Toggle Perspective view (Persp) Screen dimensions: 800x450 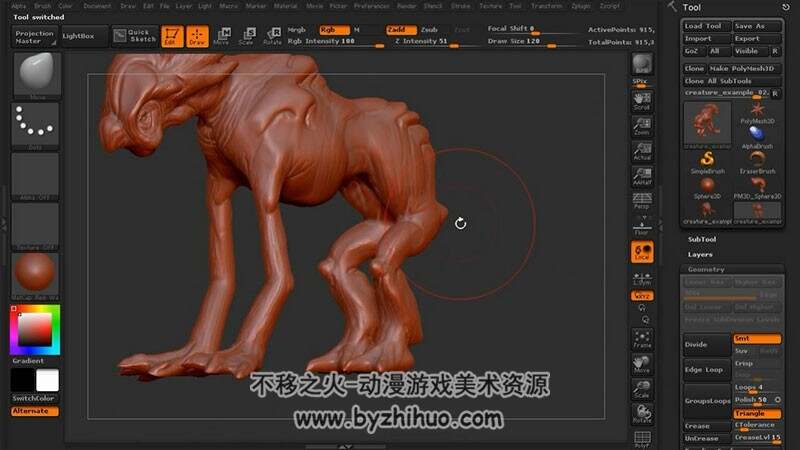(642, 201)
